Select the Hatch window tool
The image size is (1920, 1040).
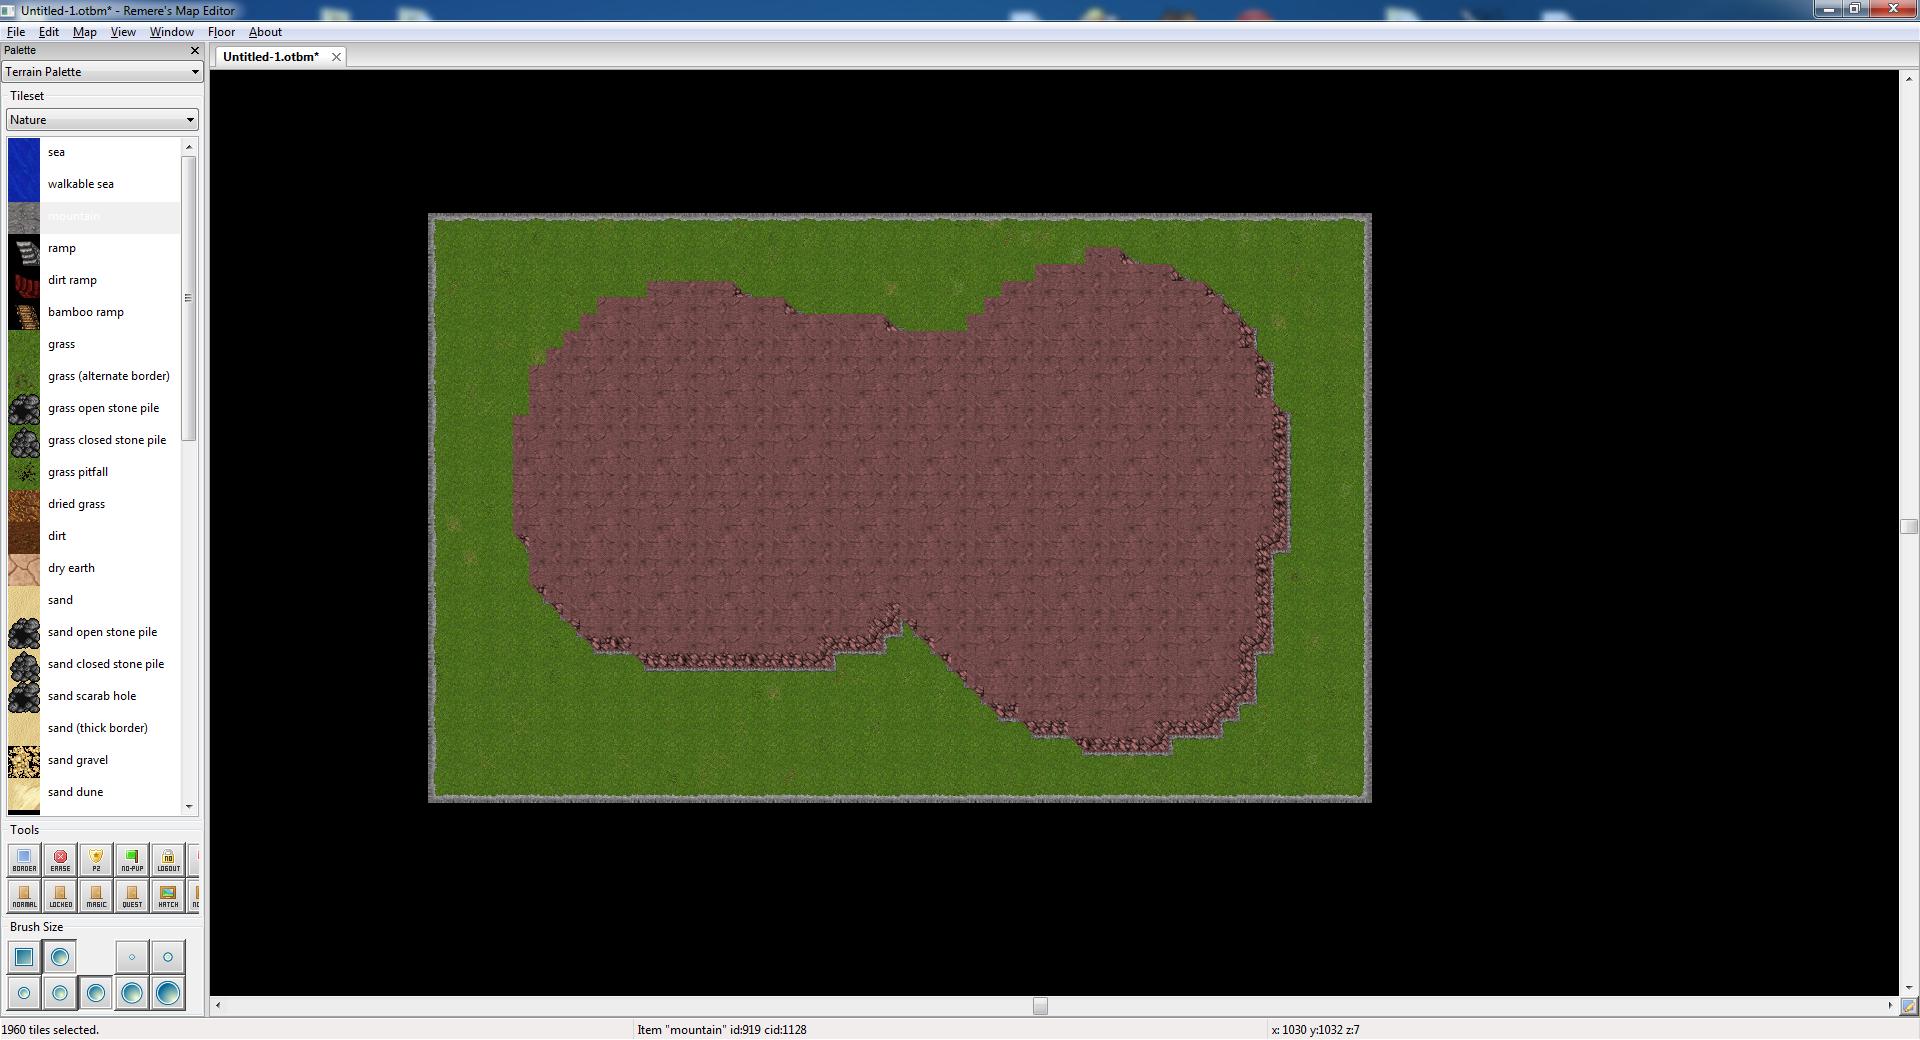[168, 896]
